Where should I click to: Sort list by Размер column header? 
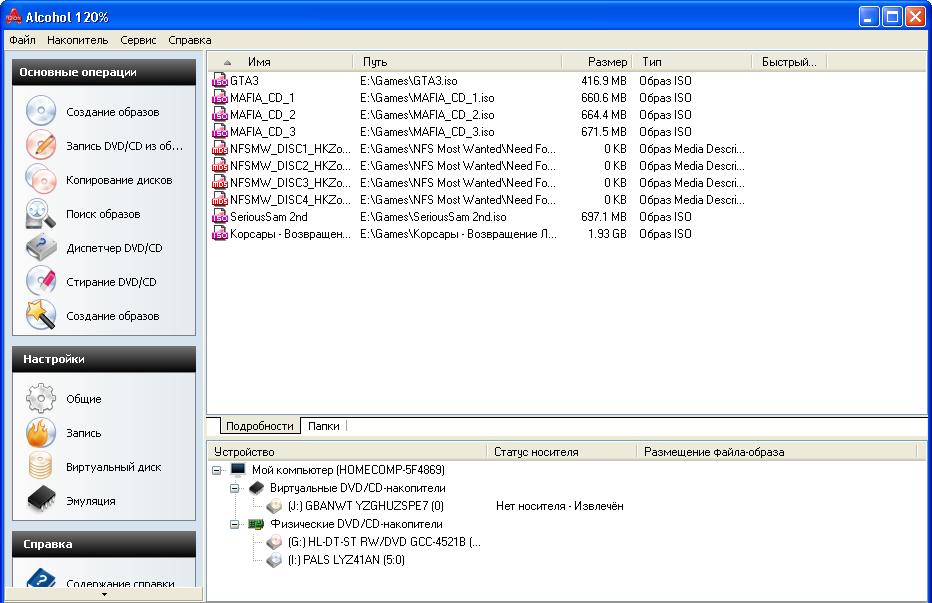(597, 62)
